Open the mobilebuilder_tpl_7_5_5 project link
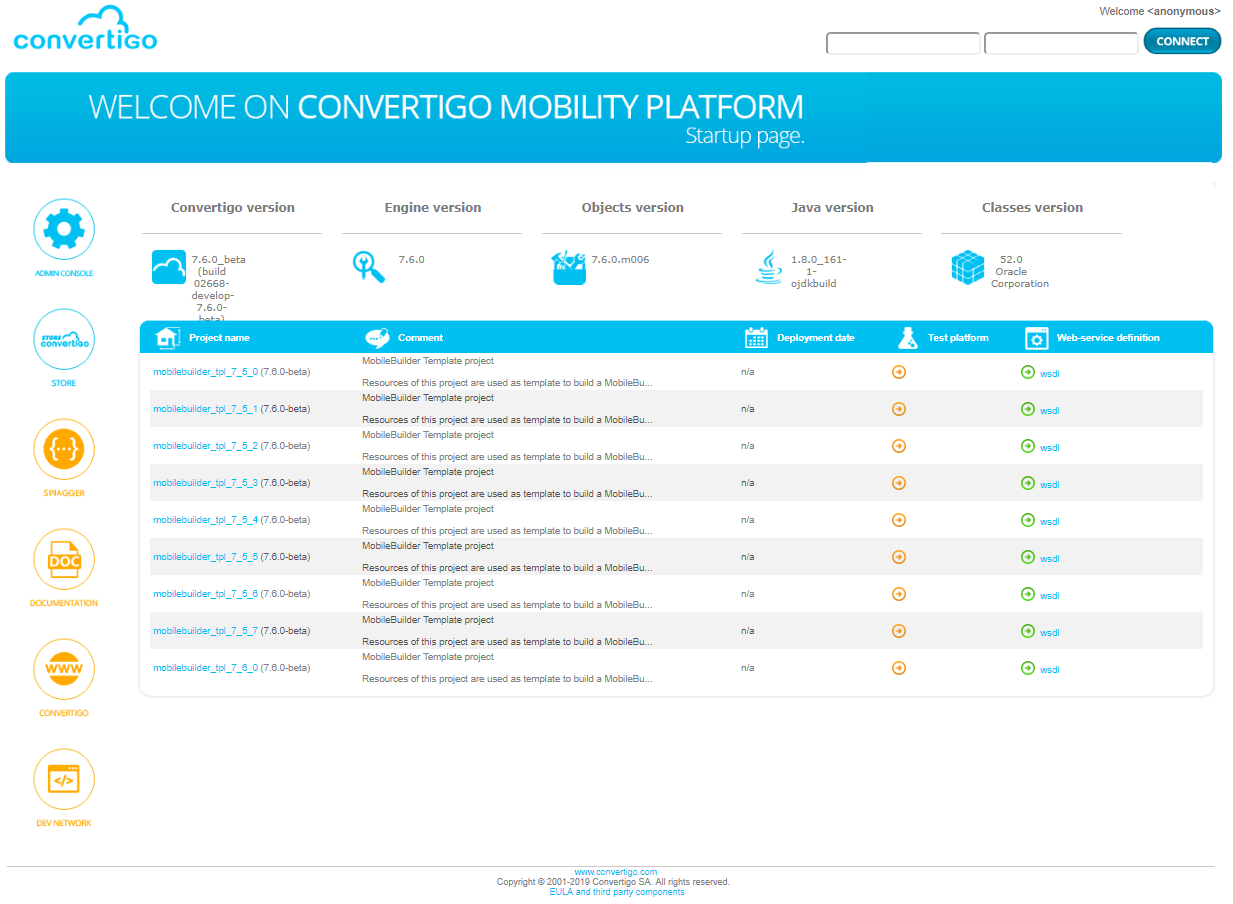The height and width of the screenshot is (904, 1233). [205, 557]
